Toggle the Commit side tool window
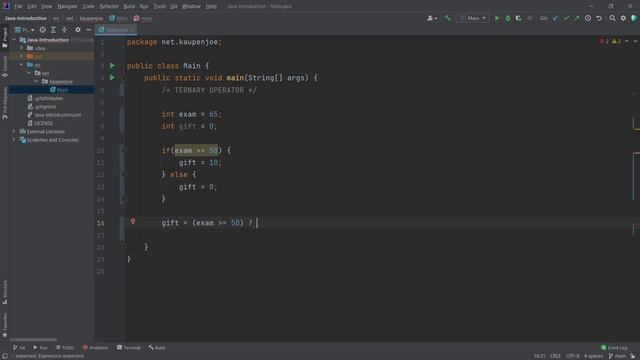Image resolution: width=640 pixels, height=360 pixels. point(5,67)
